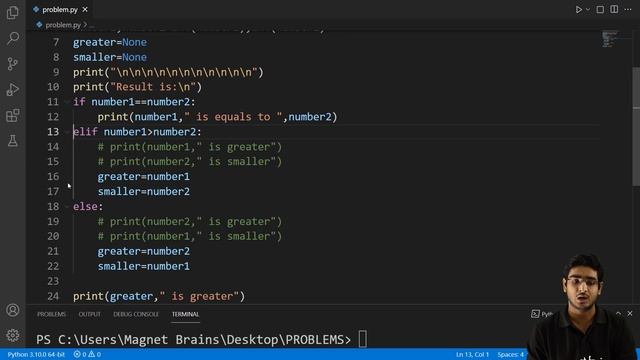Collapse the if block at line 11

pos(67,102)
